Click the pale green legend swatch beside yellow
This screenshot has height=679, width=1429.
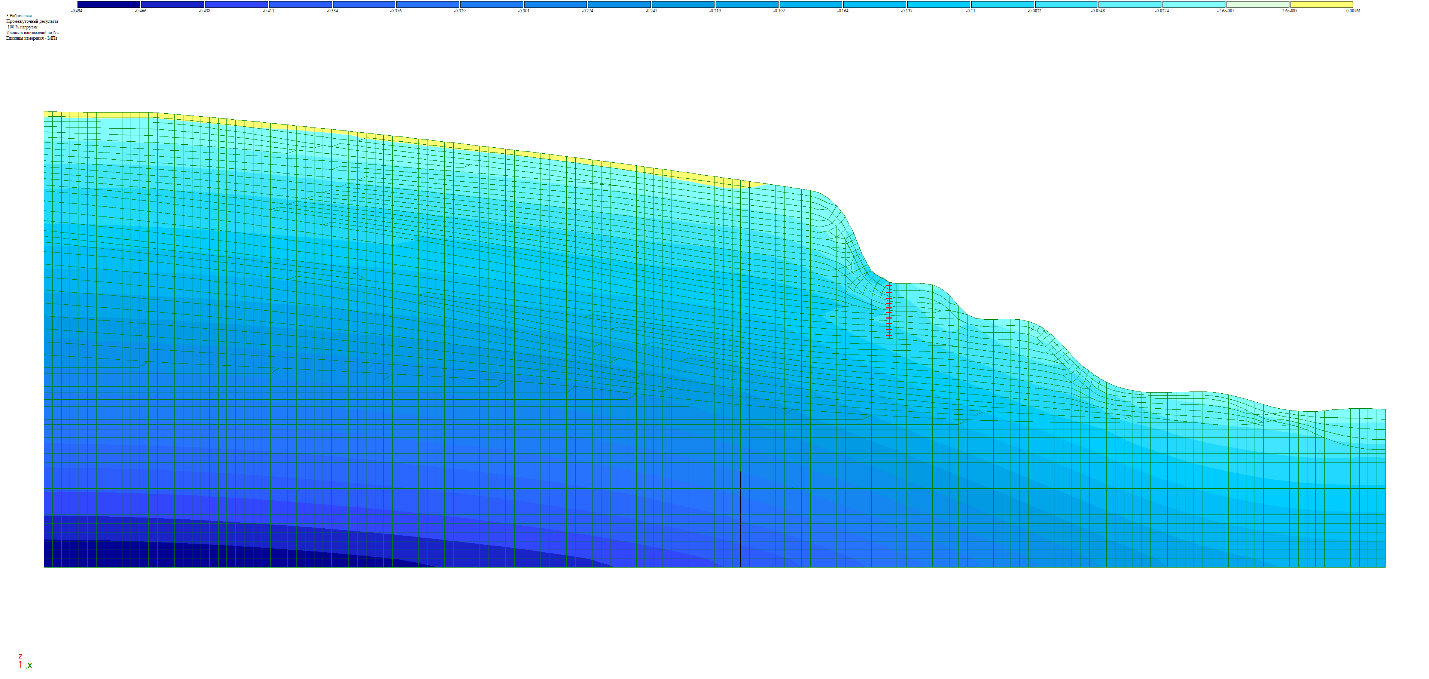(x=1258, y=5)
